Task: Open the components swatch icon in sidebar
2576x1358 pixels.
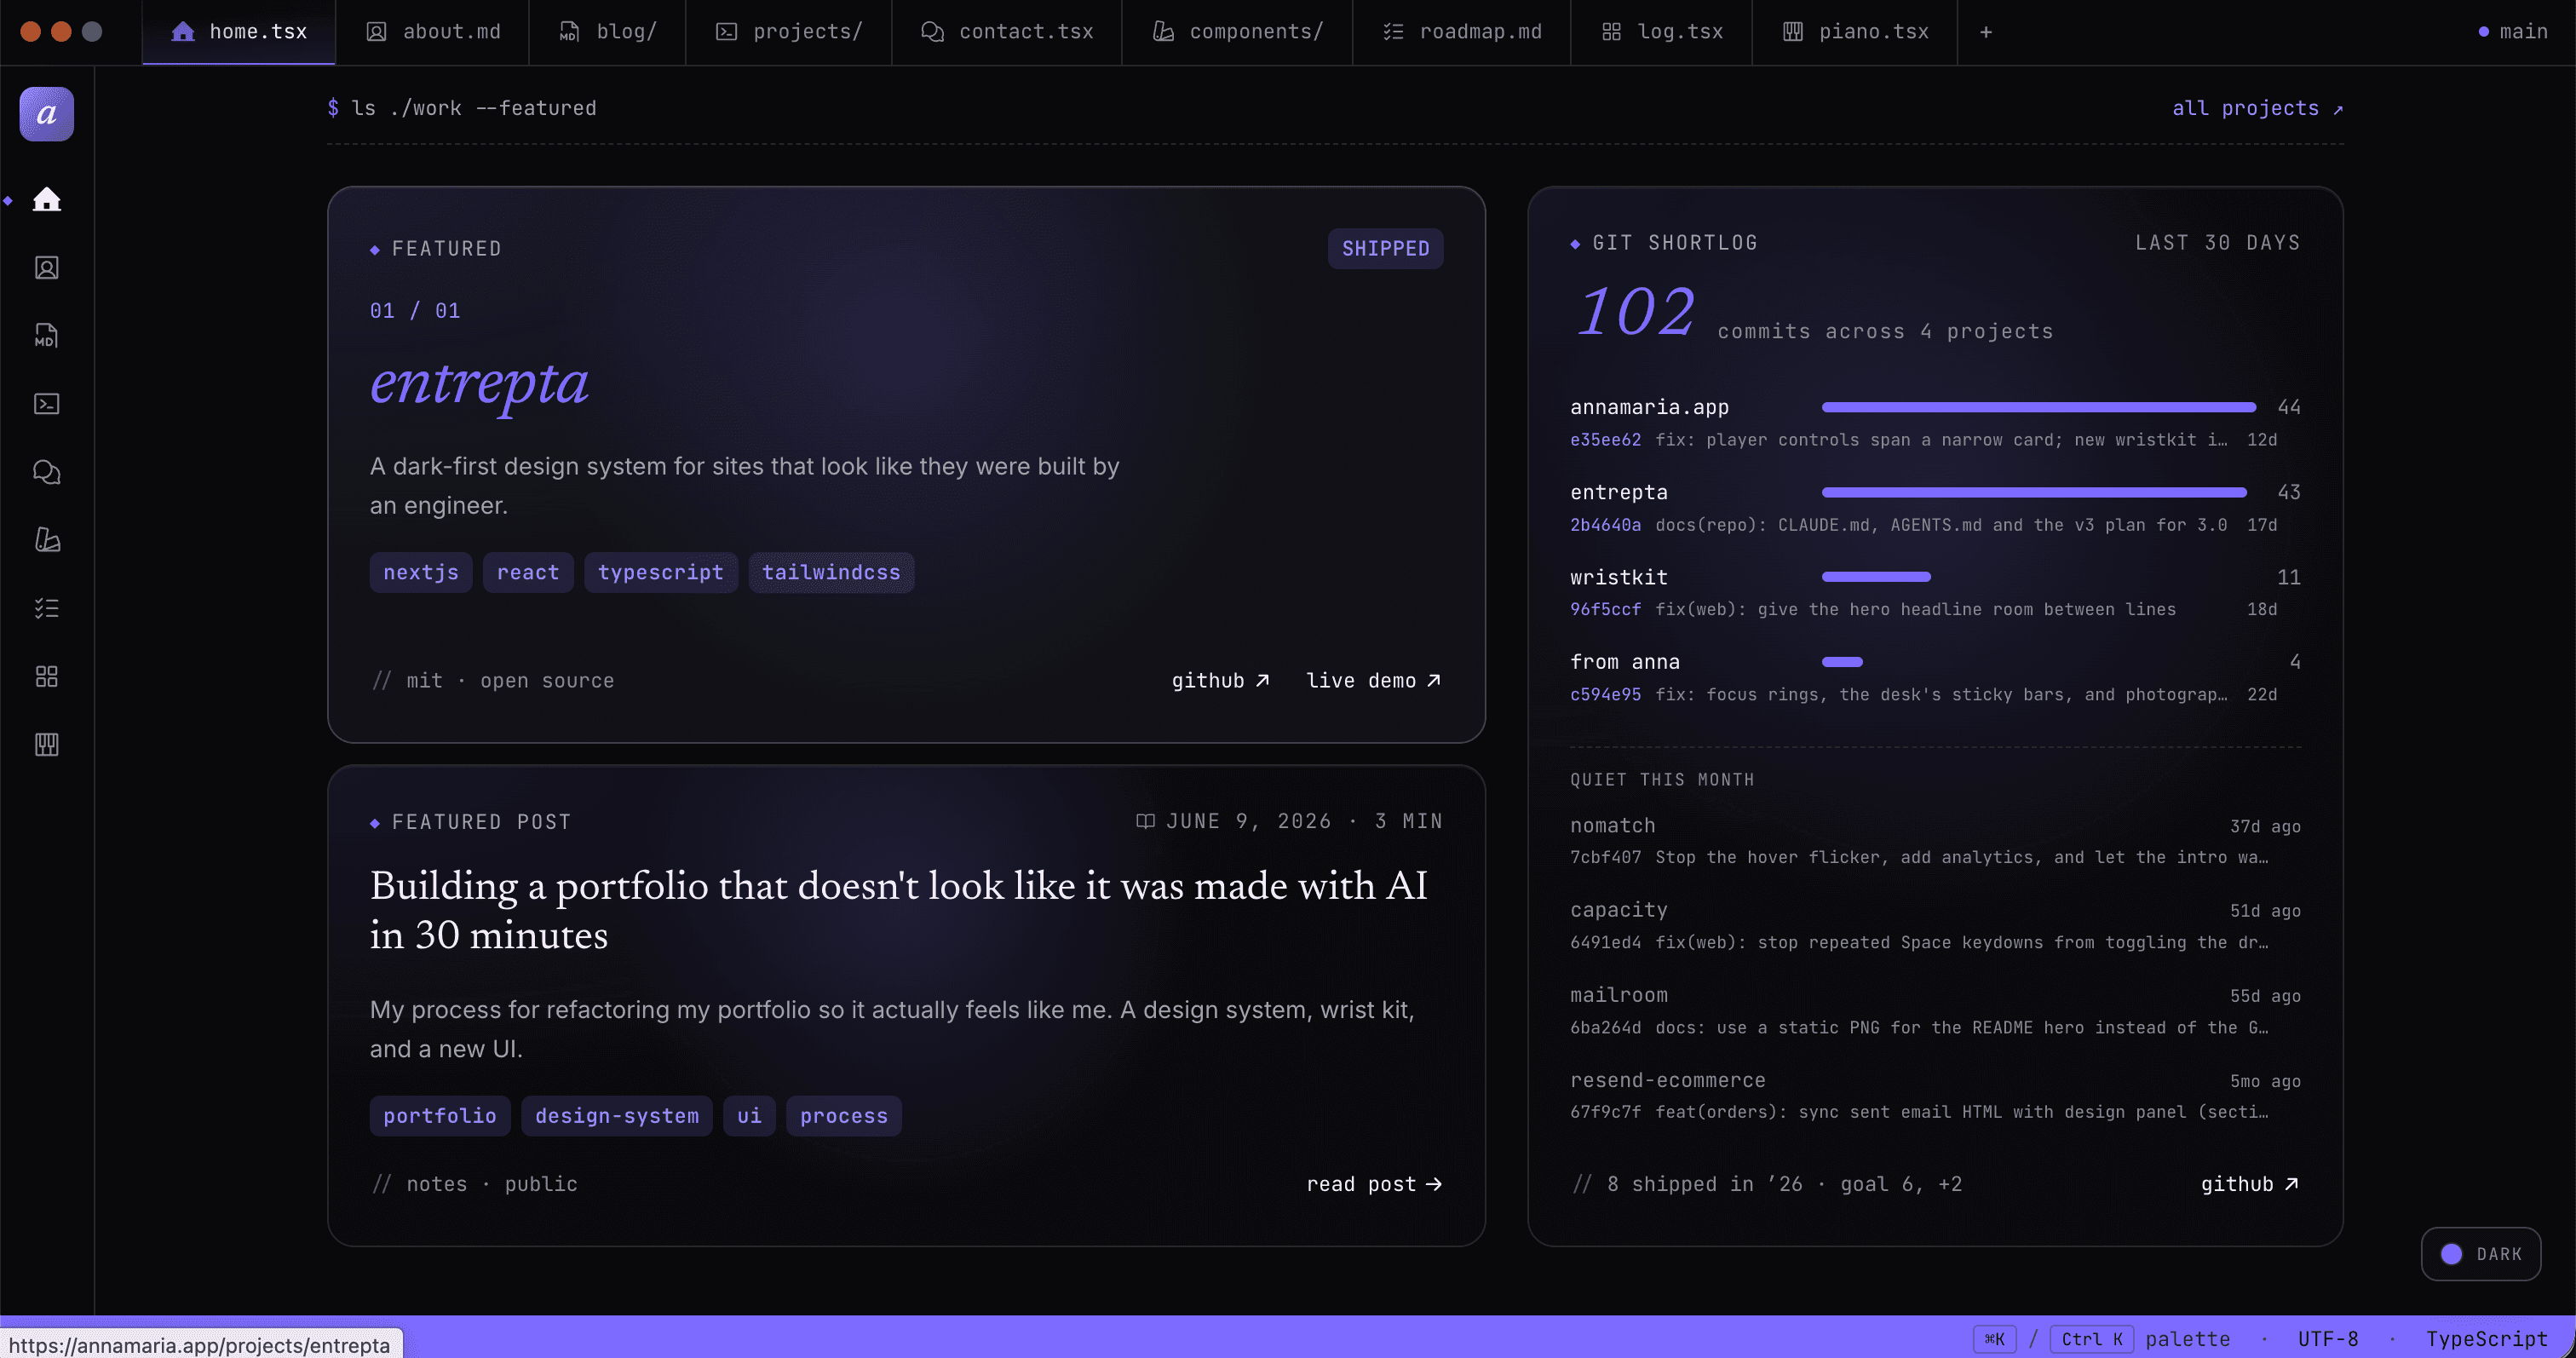Action: (46, 539)
